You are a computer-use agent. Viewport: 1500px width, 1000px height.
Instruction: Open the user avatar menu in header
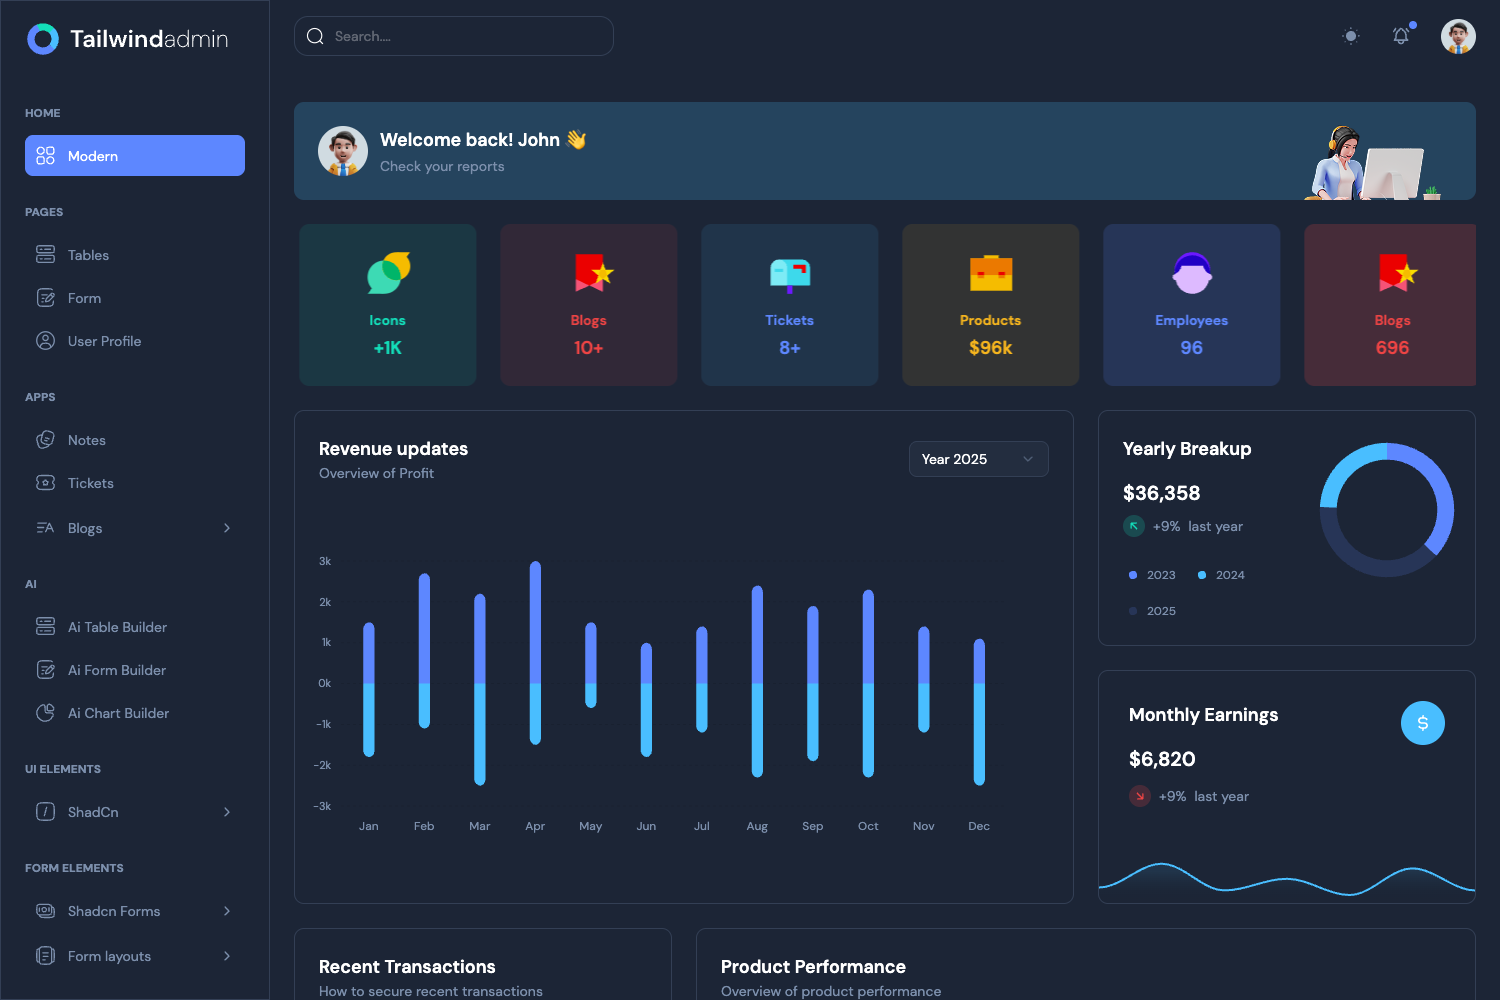coord(1458,36)
